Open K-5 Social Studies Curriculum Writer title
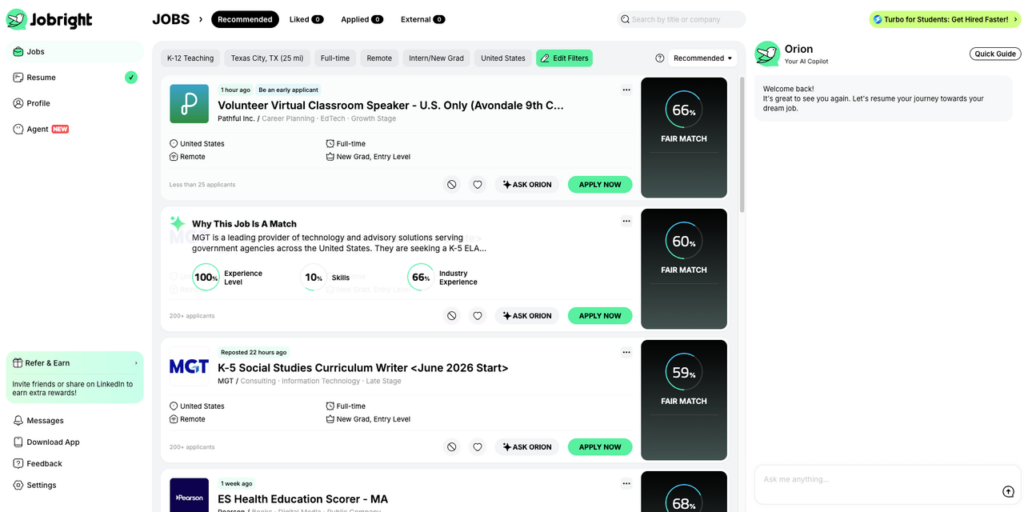The width and height of the screenshot is (1024, 512). click(362, 368)
